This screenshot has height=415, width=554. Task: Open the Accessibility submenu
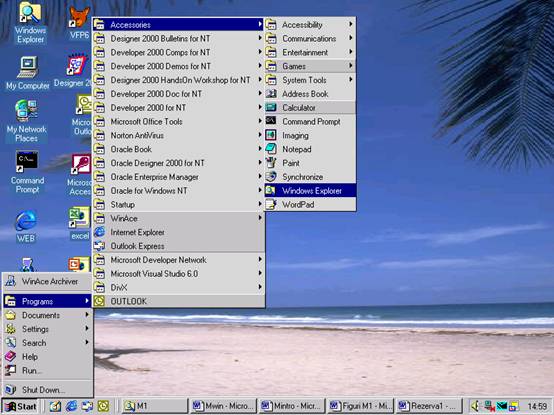pos(310,24)
